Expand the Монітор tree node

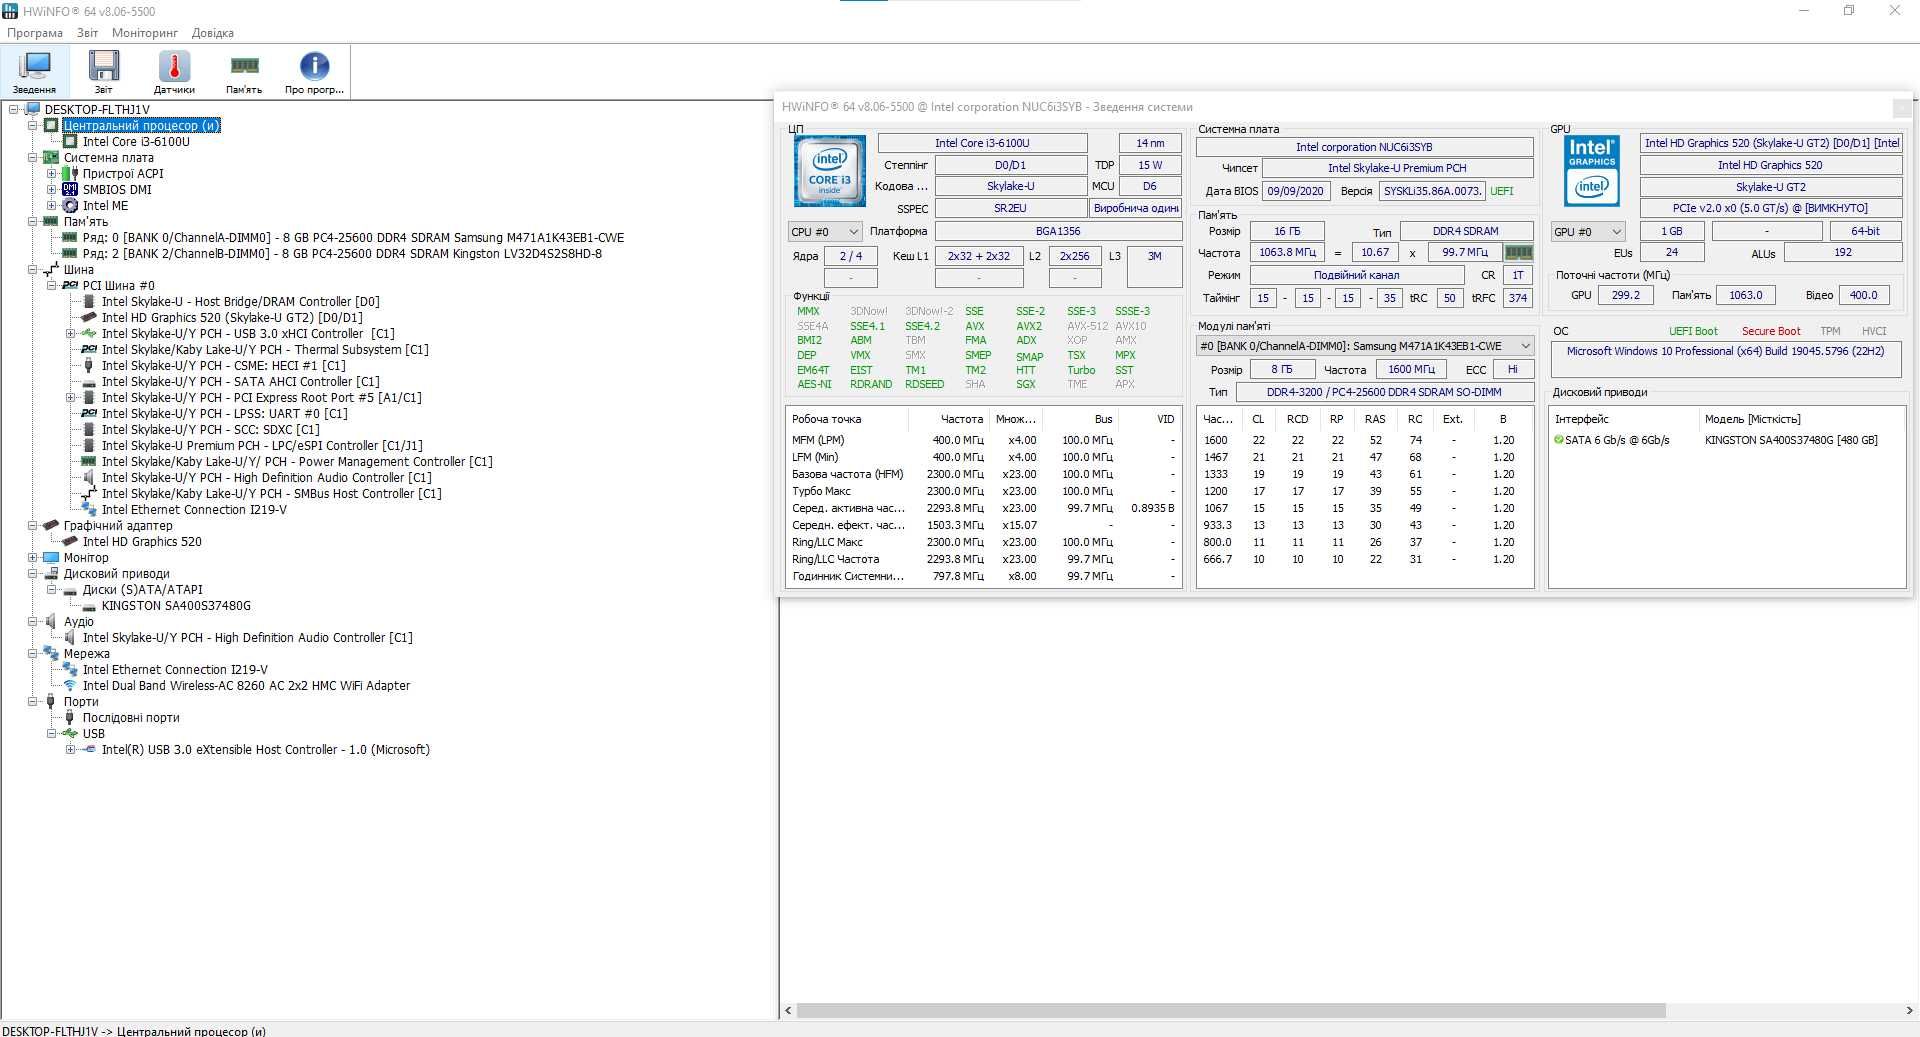click(x=32, y=557)
